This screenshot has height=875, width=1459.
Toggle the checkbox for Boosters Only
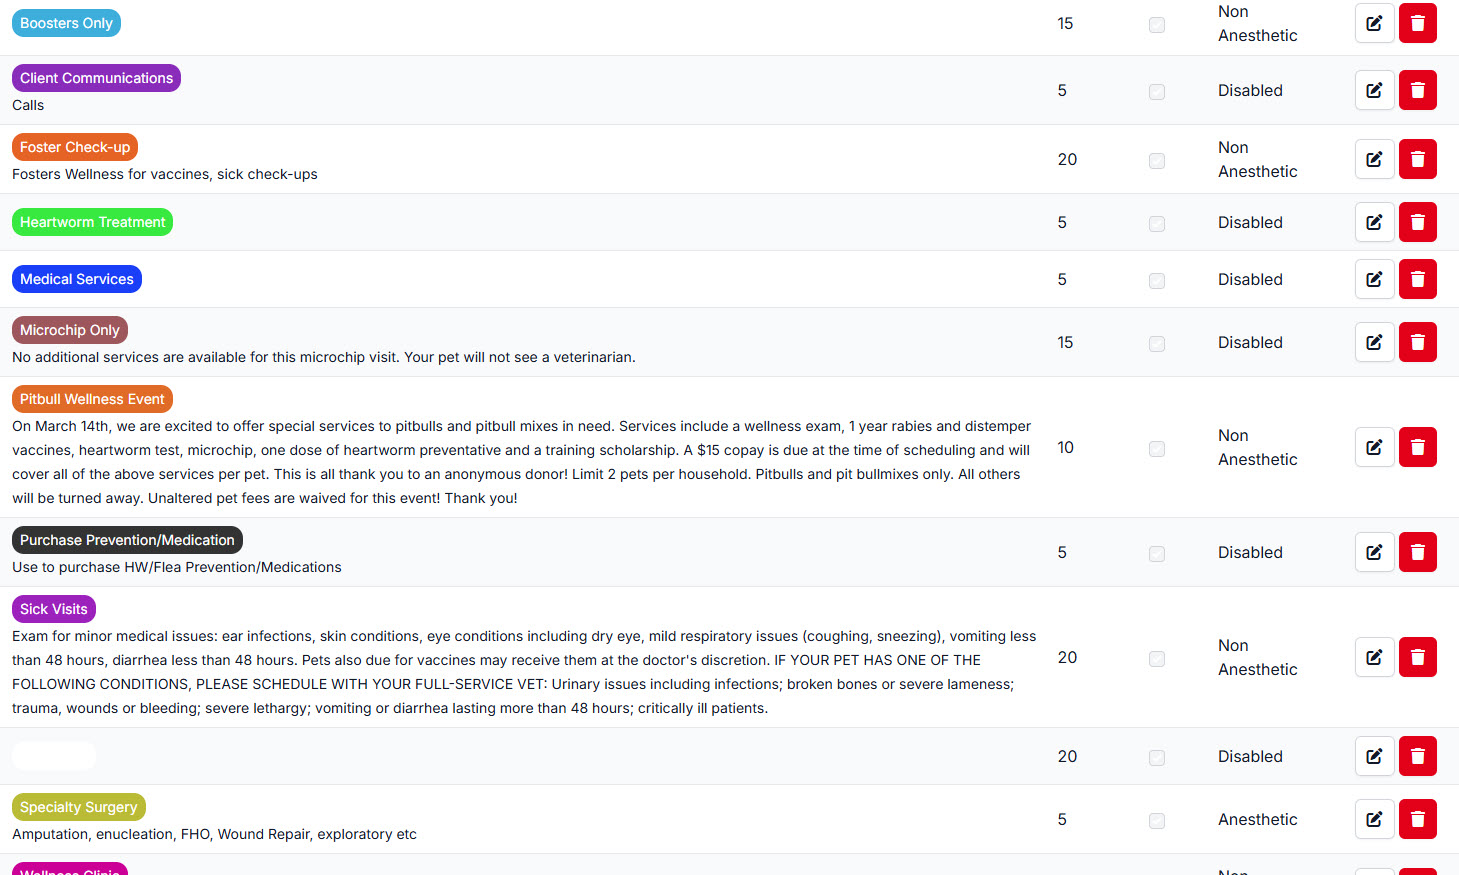pos(1157,25)
